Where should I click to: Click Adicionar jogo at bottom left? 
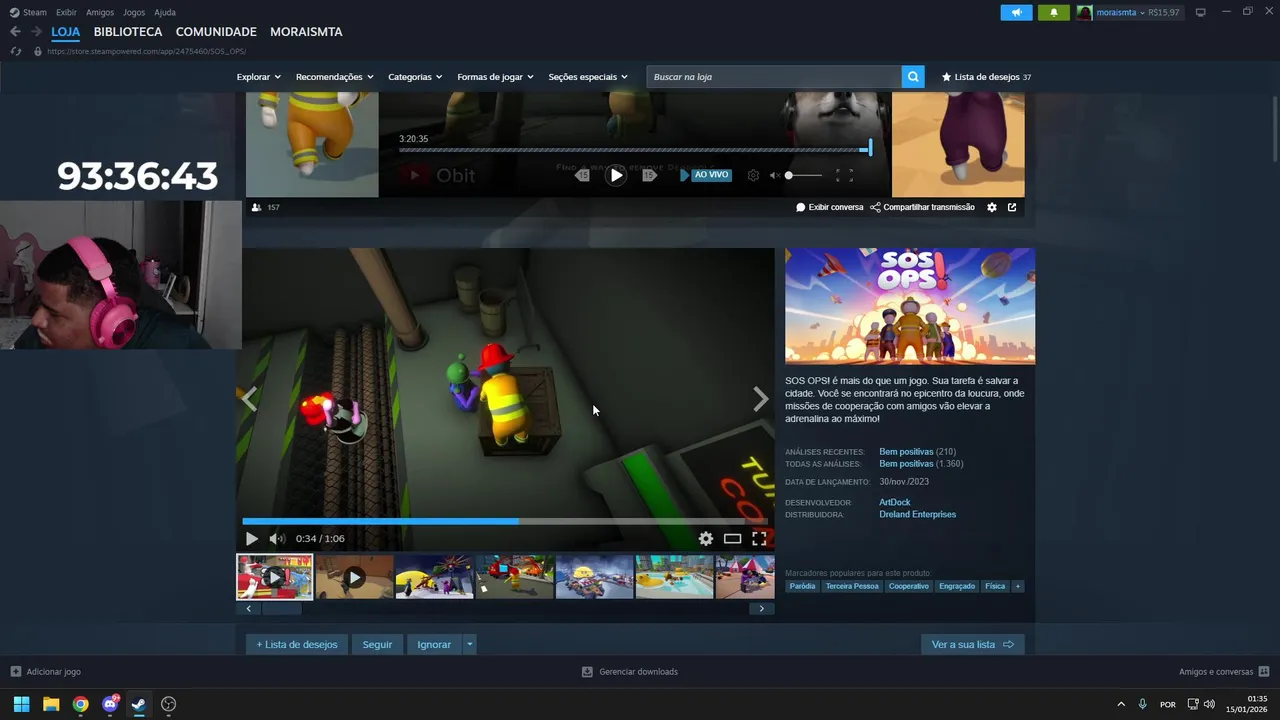coord(46,672)
